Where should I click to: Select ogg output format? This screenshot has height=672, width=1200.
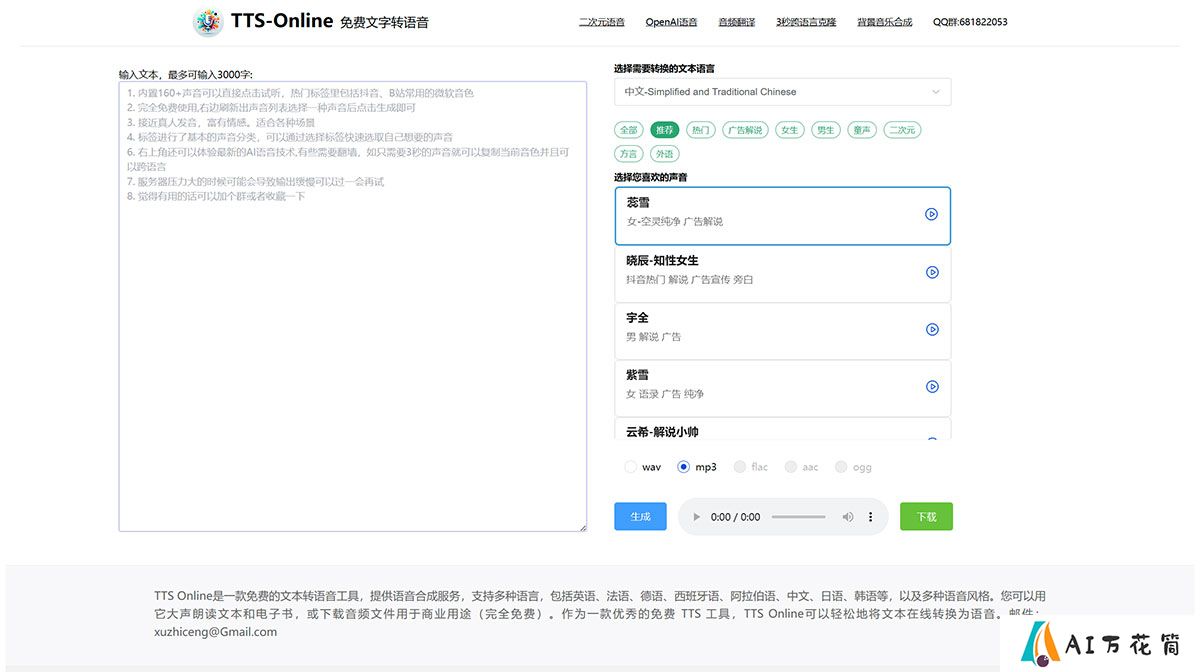point(841,467)
